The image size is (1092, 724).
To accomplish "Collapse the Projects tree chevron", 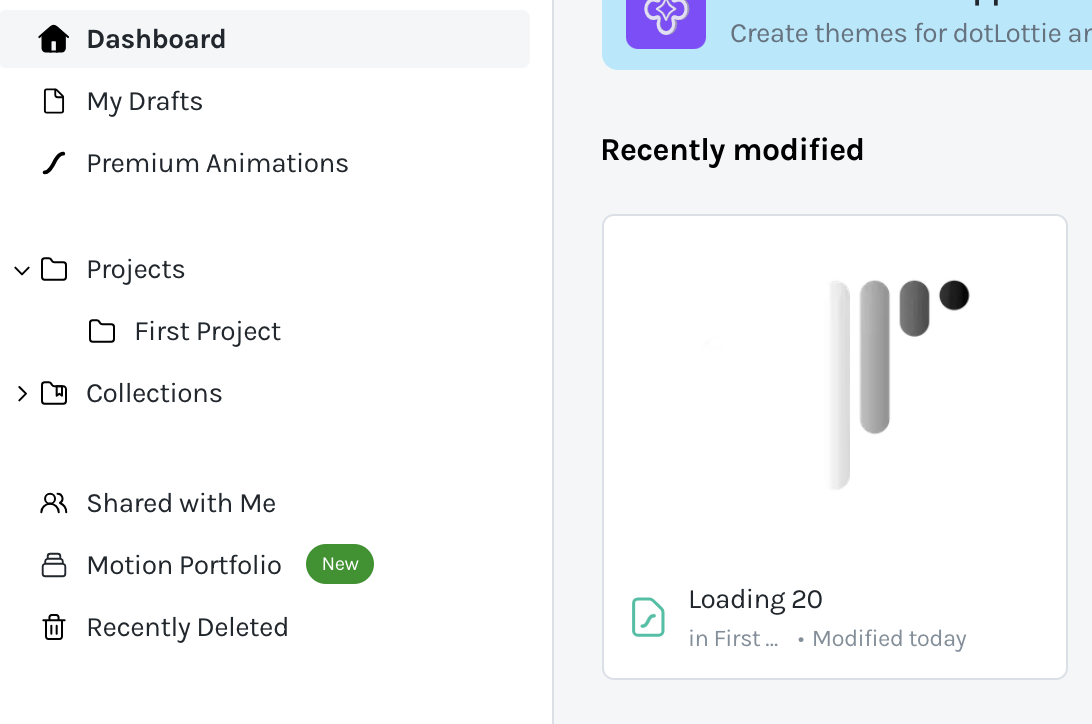I will point(22,269).
